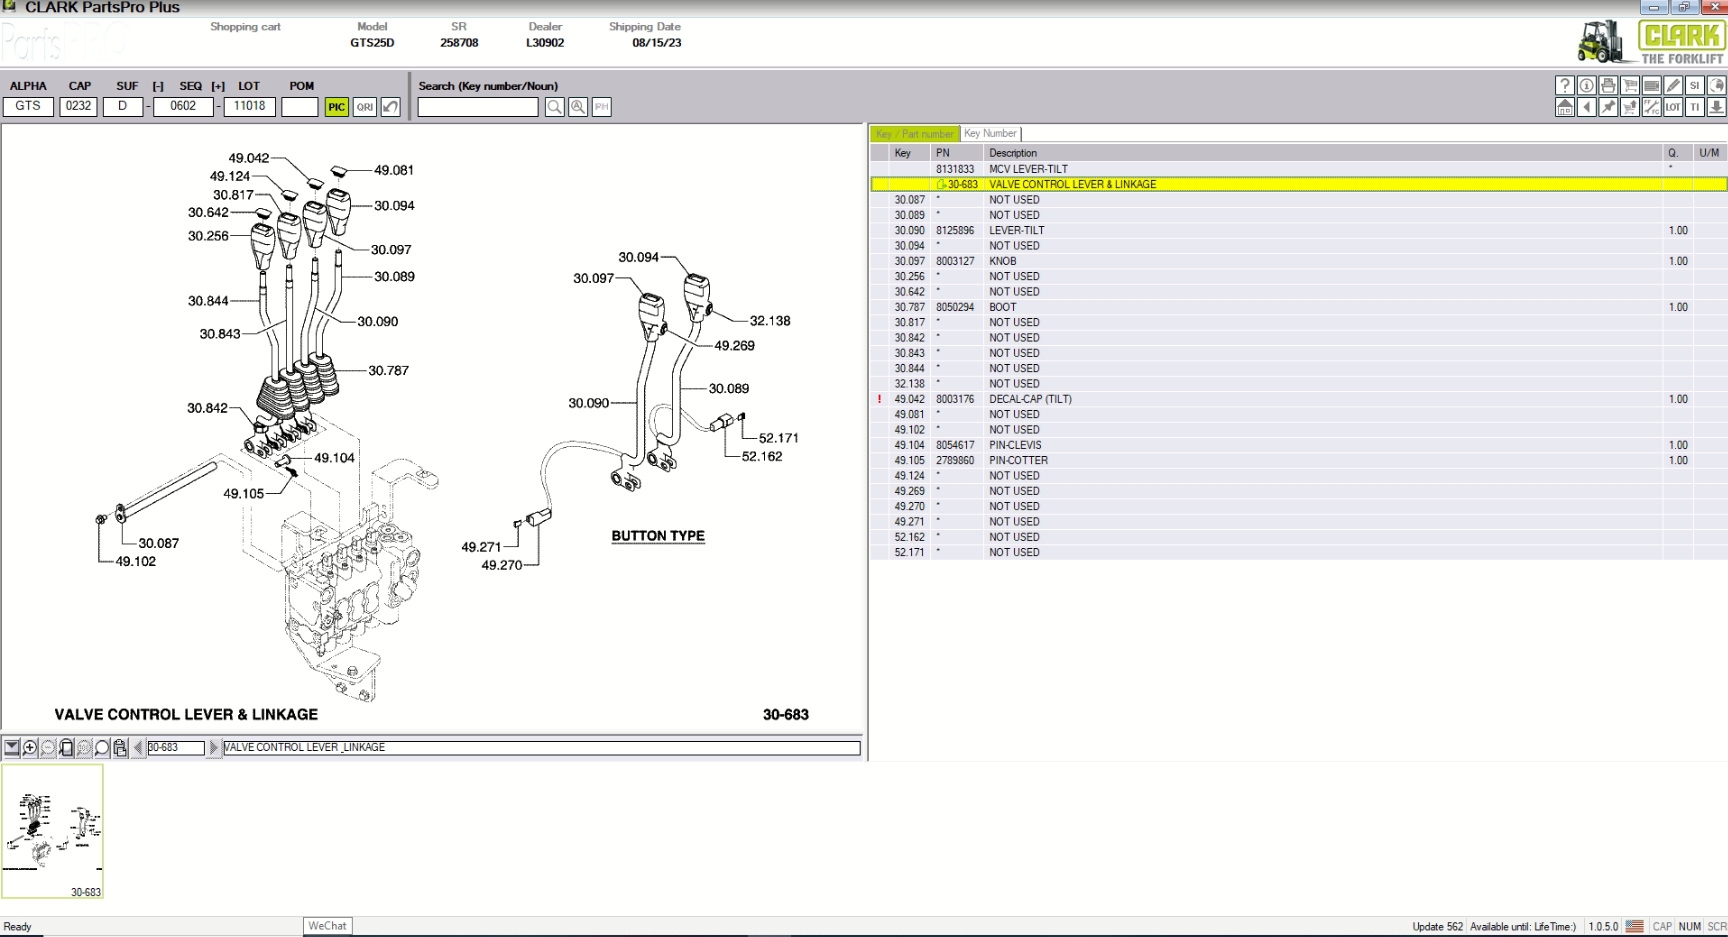
Task: Click the pencil edit icon
Action: point(1673,86)
